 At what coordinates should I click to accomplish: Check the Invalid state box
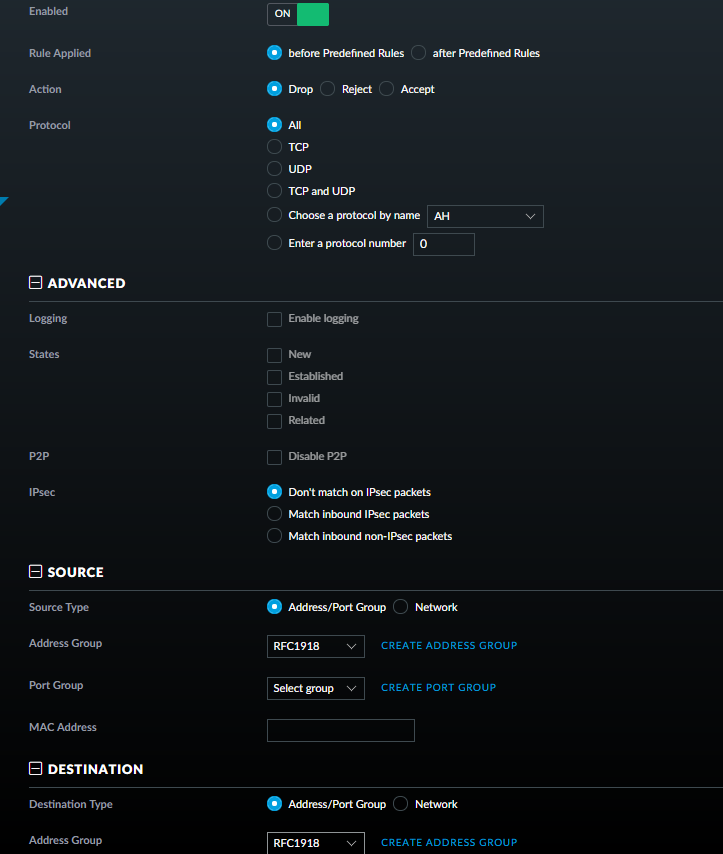(275, 399)
